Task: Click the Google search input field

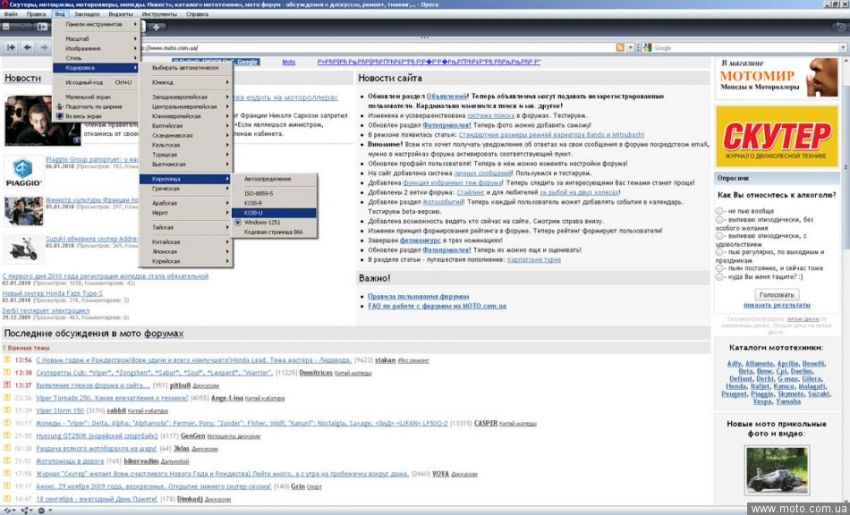Action: click(745, 48)
